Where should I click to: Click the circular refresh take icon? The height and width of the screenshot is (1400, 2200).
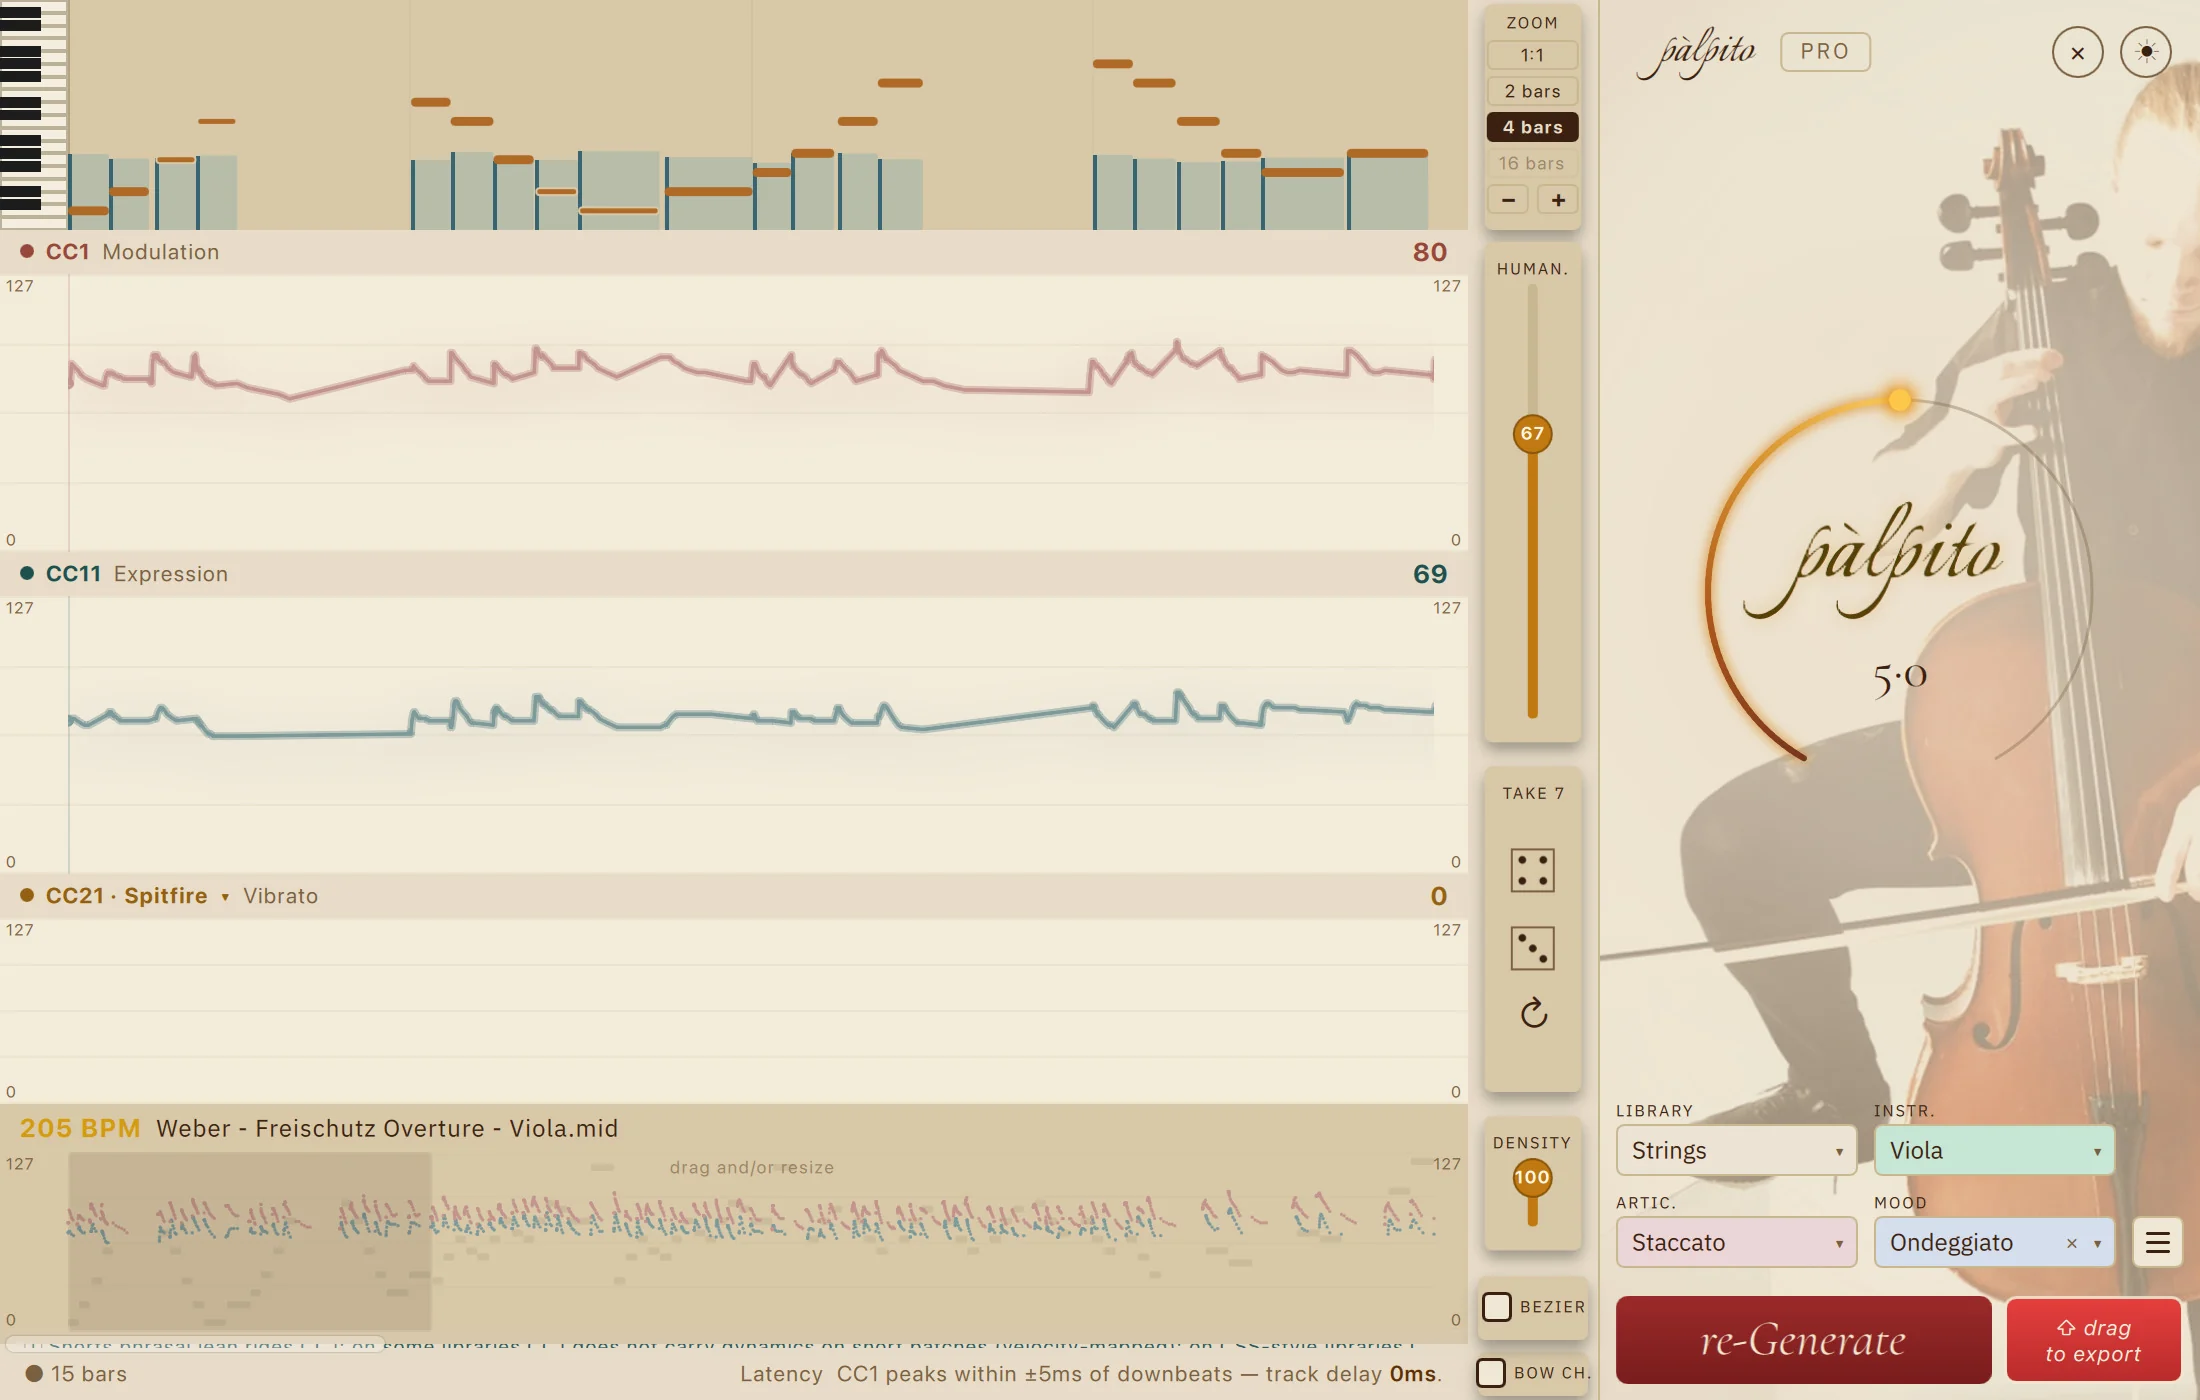pyautogui.click(x=1533, y=1014)
